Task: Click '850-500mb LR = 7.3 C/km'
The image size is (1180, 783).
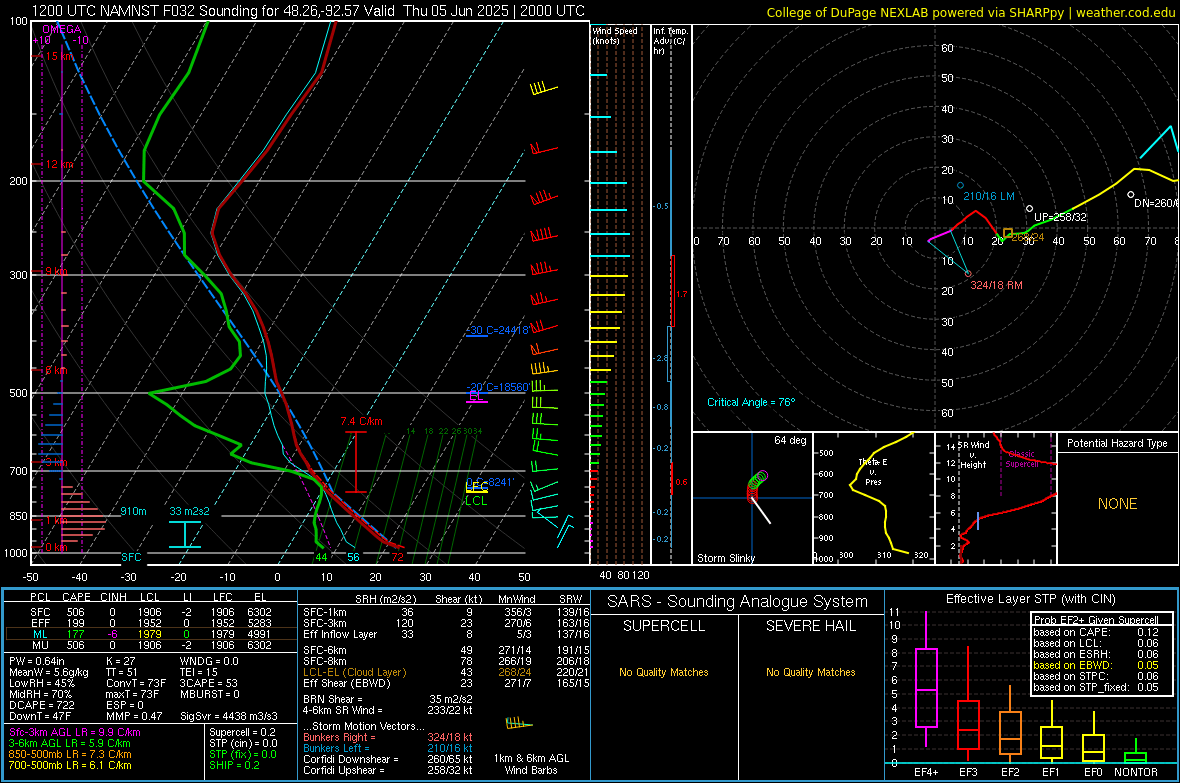Action: click(70, 754)
